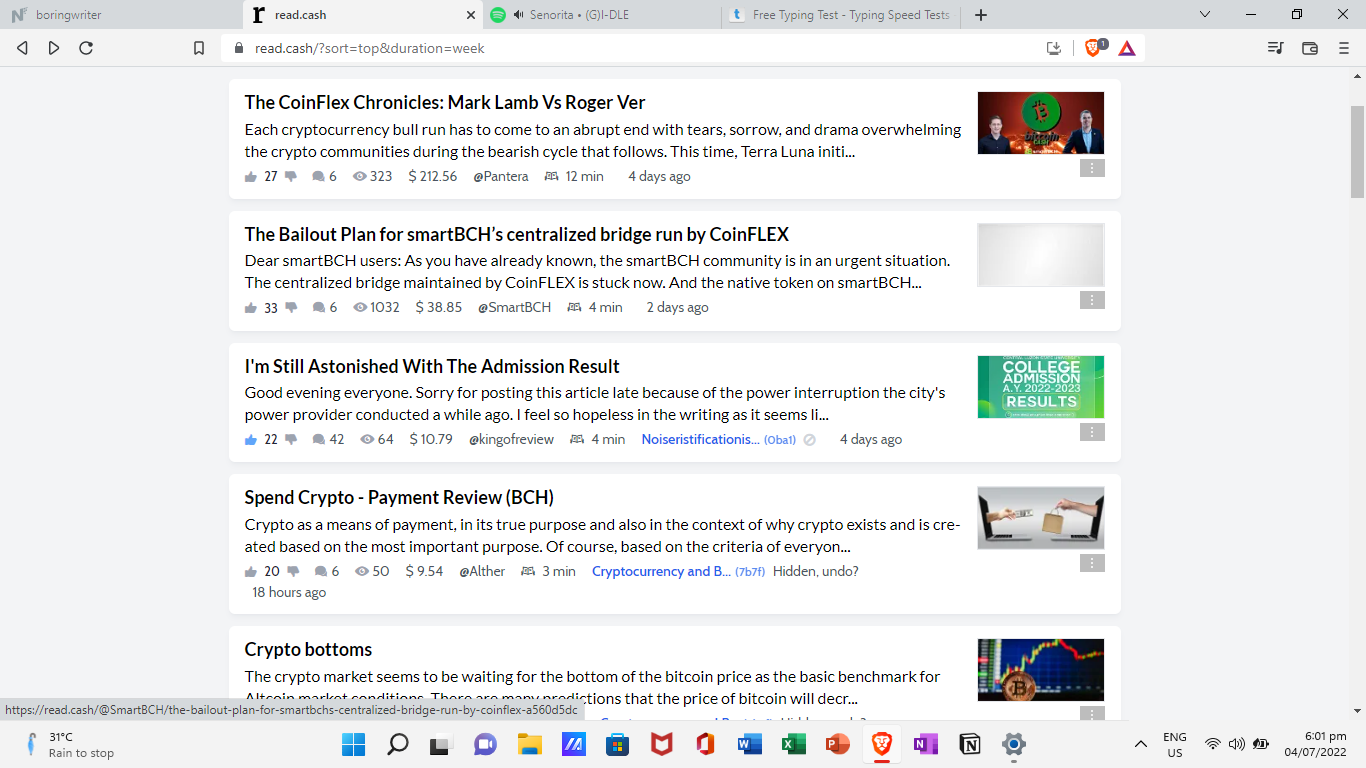Go forward to the next page

(54, 48)
